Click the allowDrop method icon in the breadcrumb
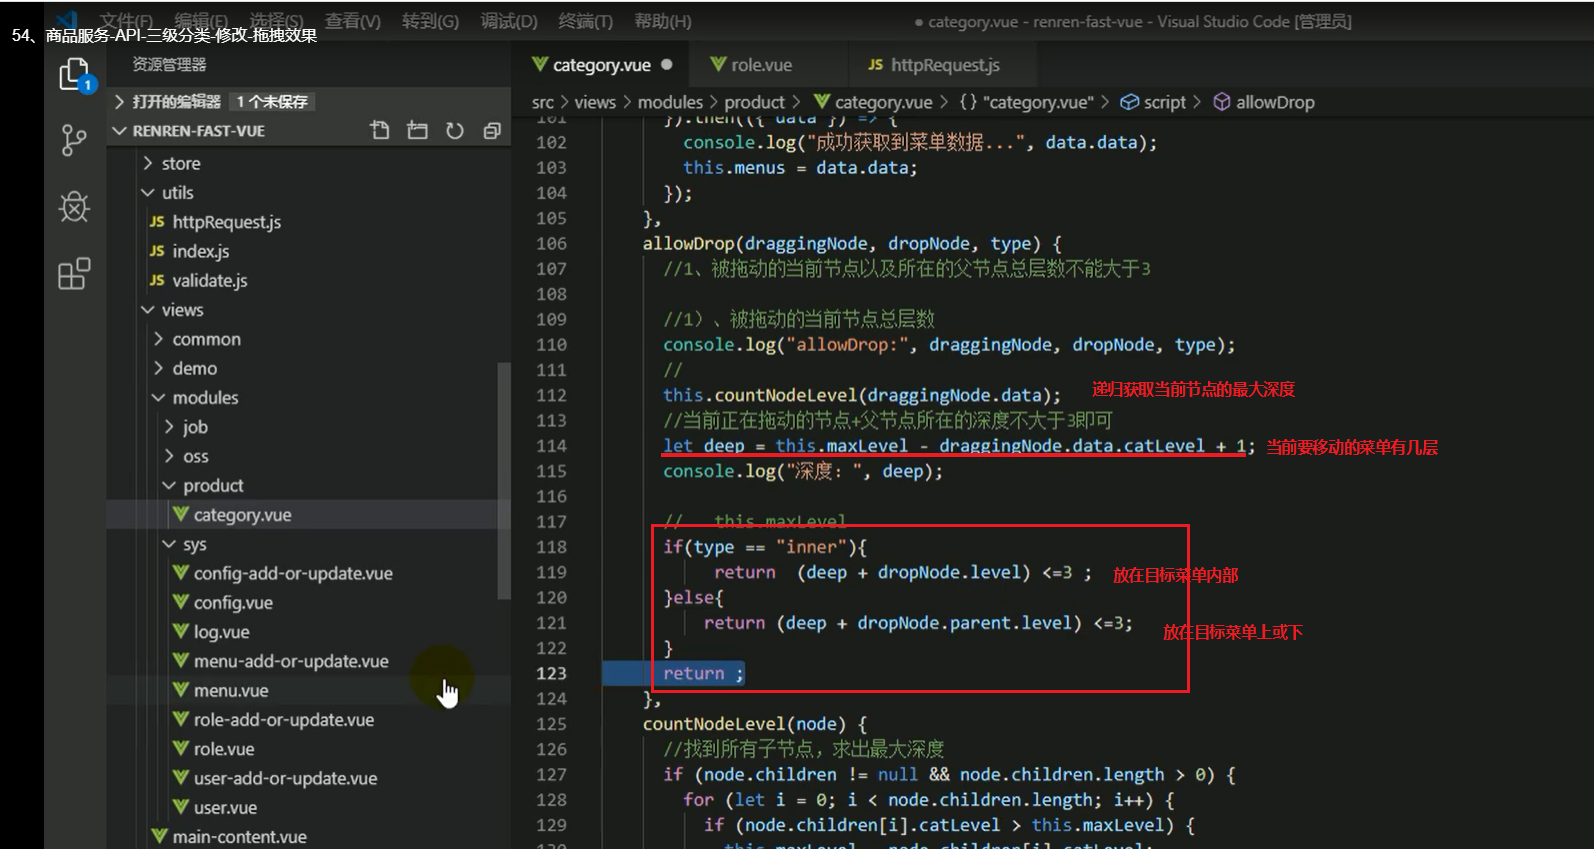The width and height of the screenshot is (1594, 849). [1221, 102]
